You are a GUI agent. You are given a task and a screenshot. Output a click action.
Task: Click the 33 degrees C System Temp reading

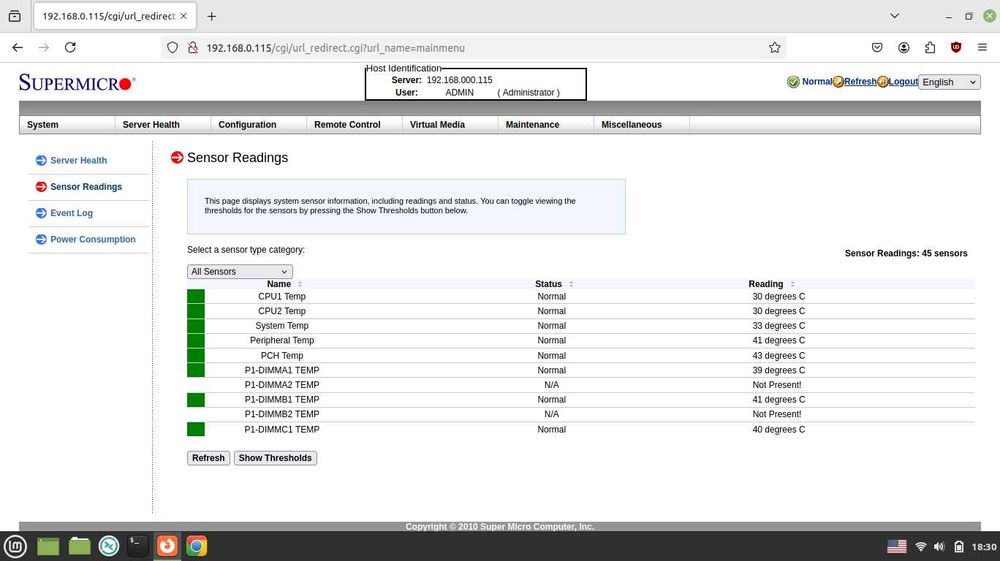click(778, 326)
